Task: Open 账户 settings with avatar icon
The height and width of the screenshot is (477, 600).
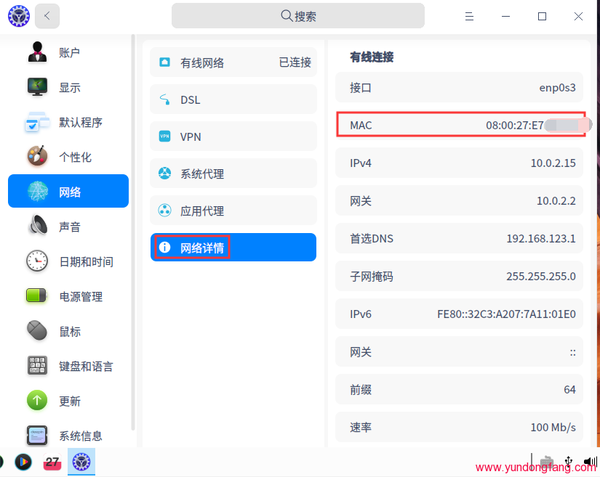Action: [x=37, y=52]
